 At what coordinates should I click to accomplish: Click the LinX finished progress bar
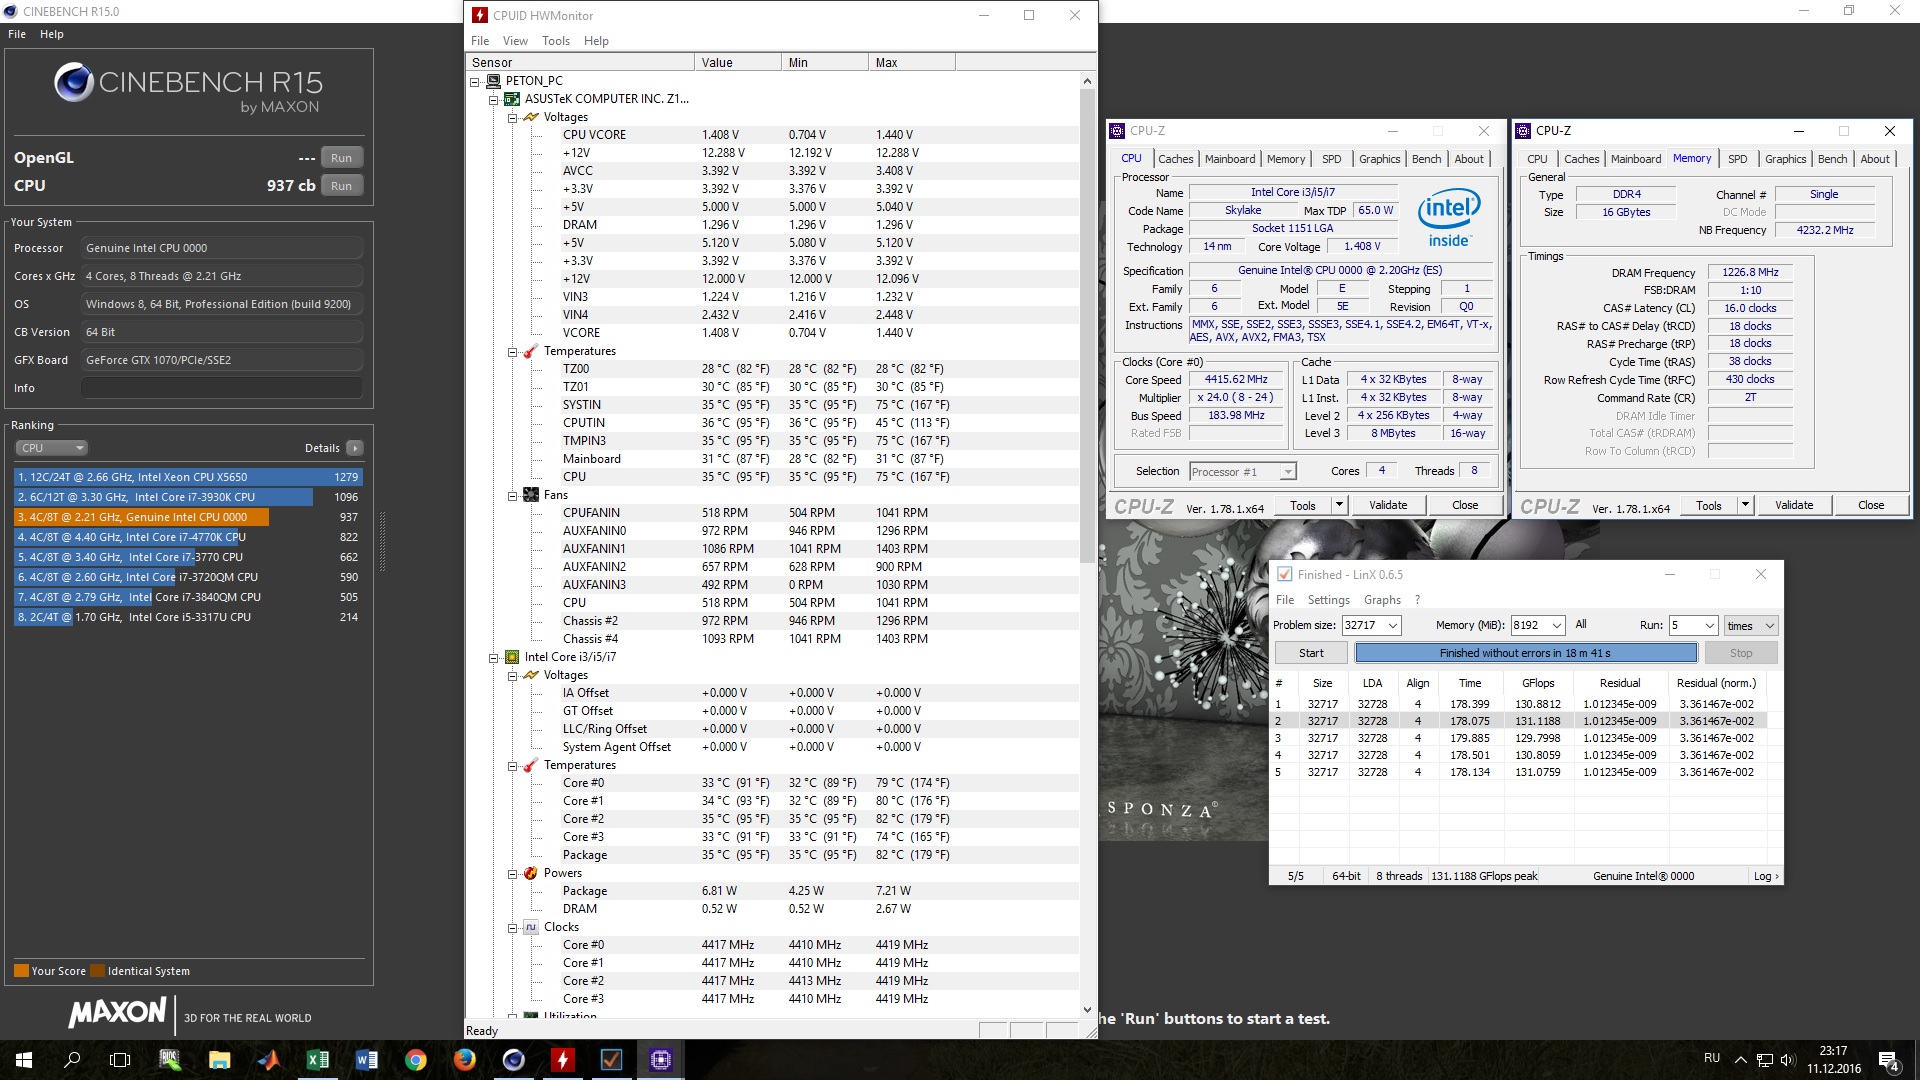pos(1525,653)
